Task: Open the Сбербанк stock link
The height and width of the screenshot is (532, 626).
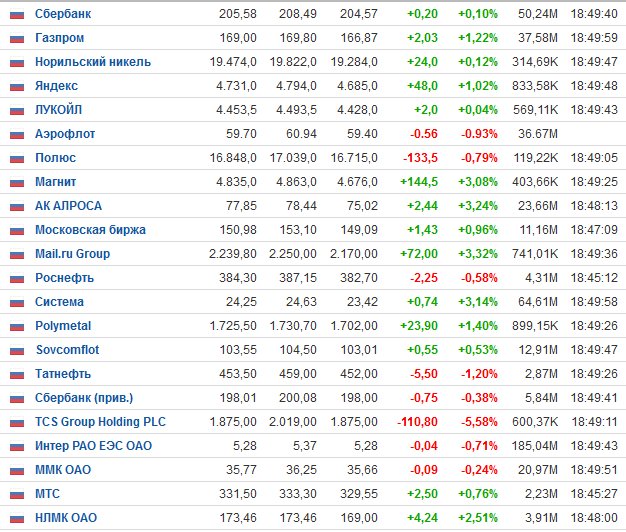Action: coord(63,14)
